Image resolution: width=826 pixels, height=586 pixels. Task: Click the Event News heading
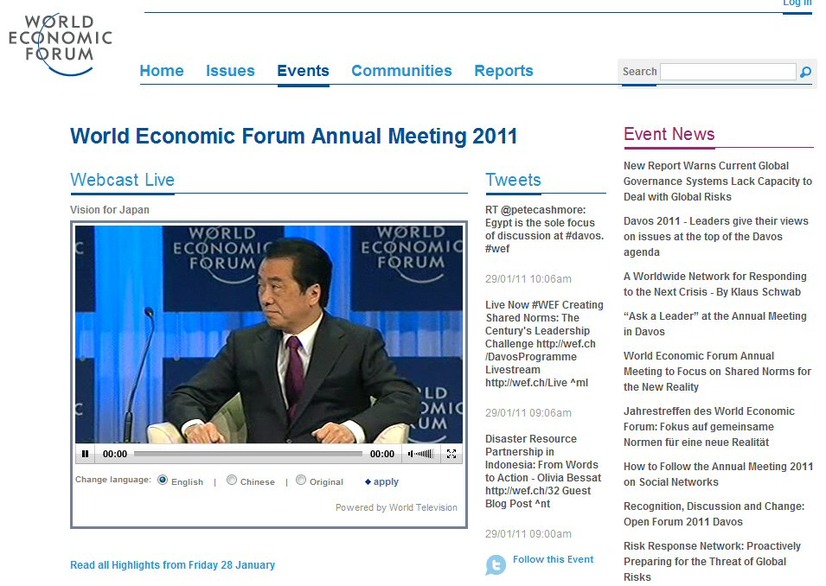[669, 134]
